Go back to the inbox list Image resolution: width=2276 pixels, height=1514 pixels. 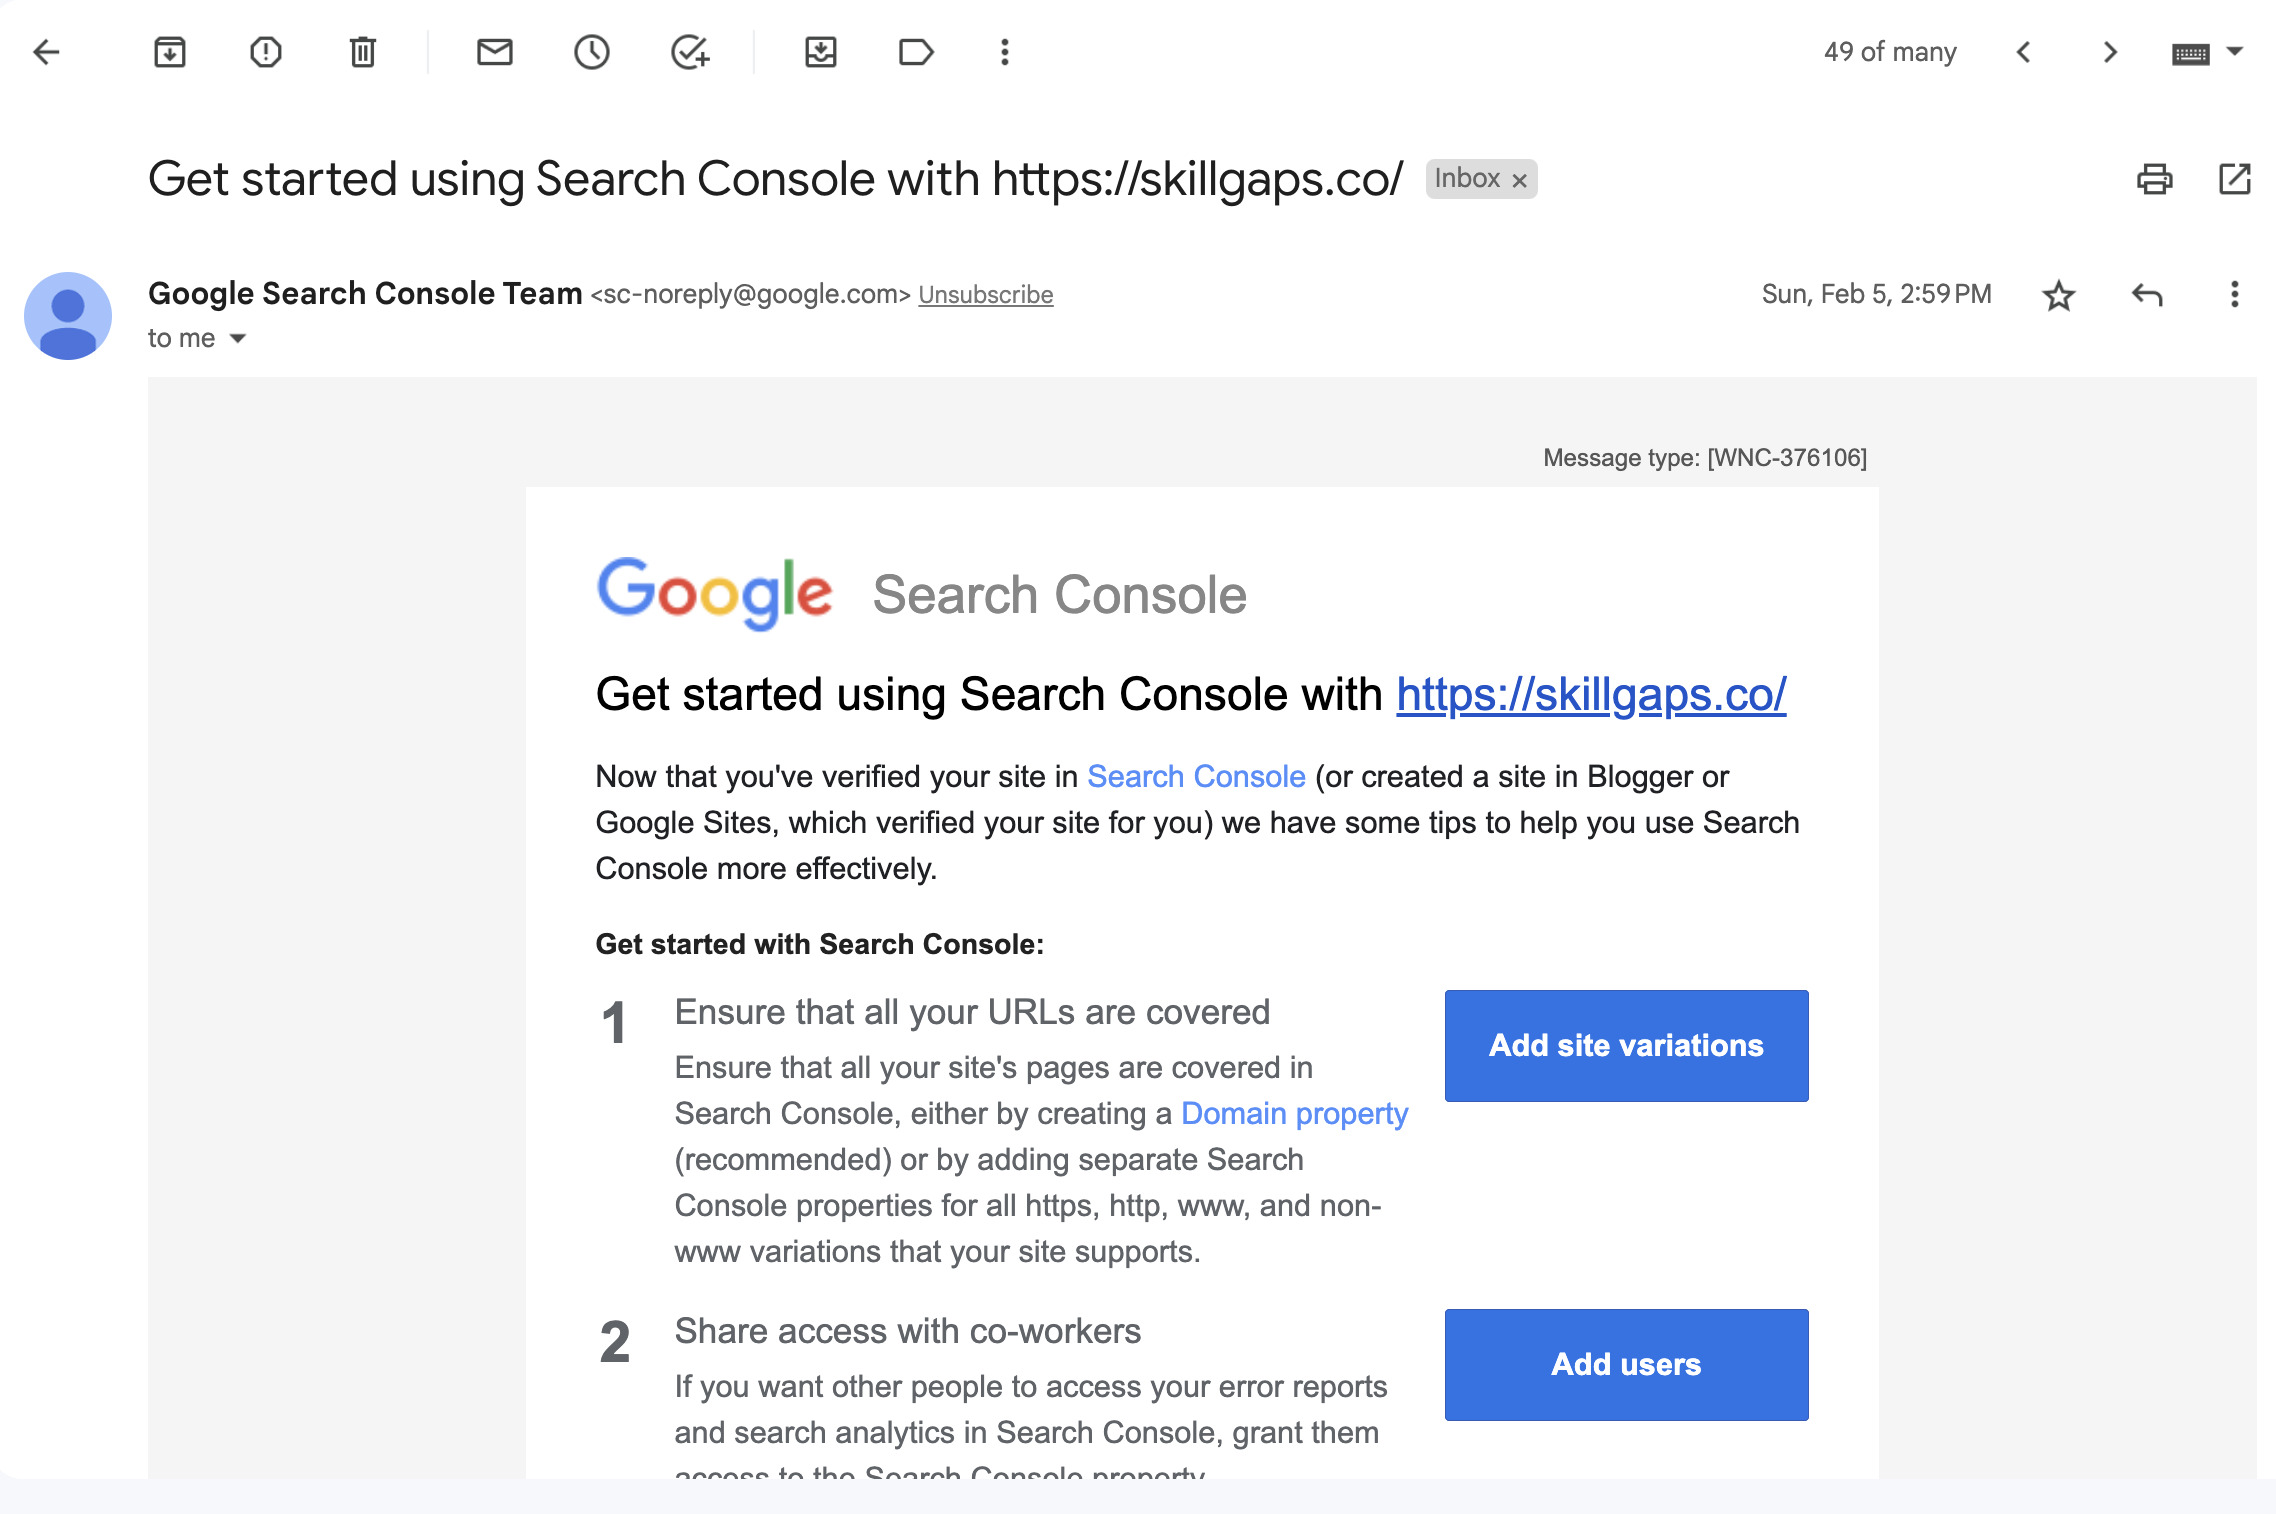(x=47, y=52)
